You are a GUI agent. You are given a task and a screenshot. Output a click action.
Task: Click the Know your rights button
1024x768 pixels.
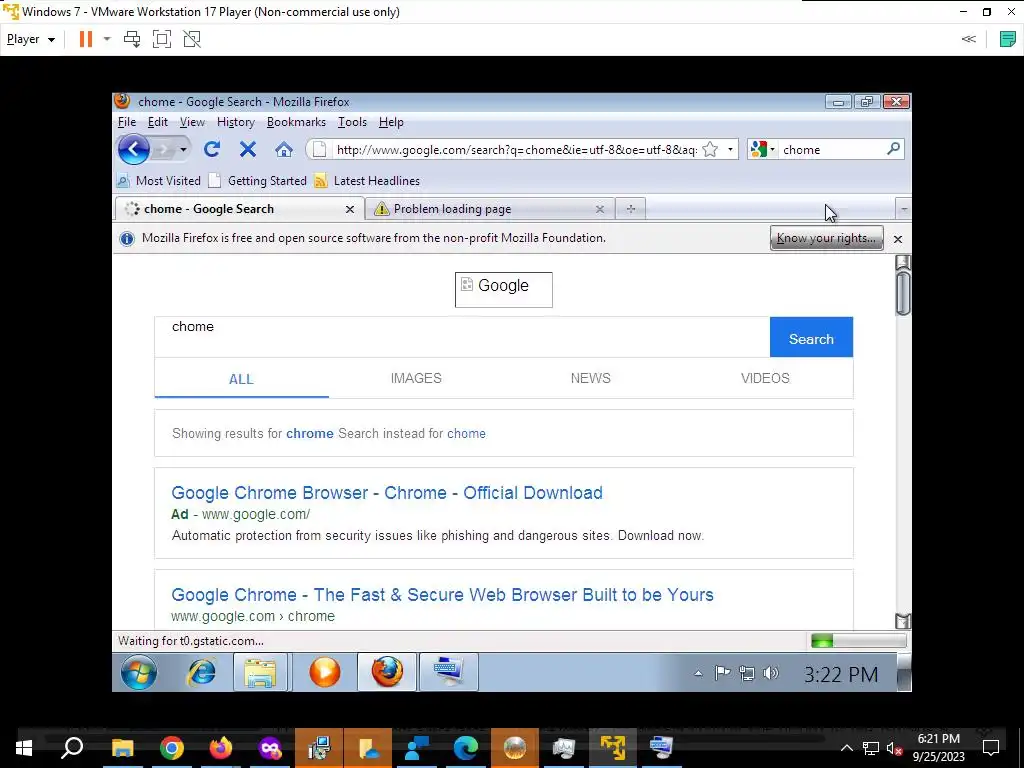coord(826,238)
